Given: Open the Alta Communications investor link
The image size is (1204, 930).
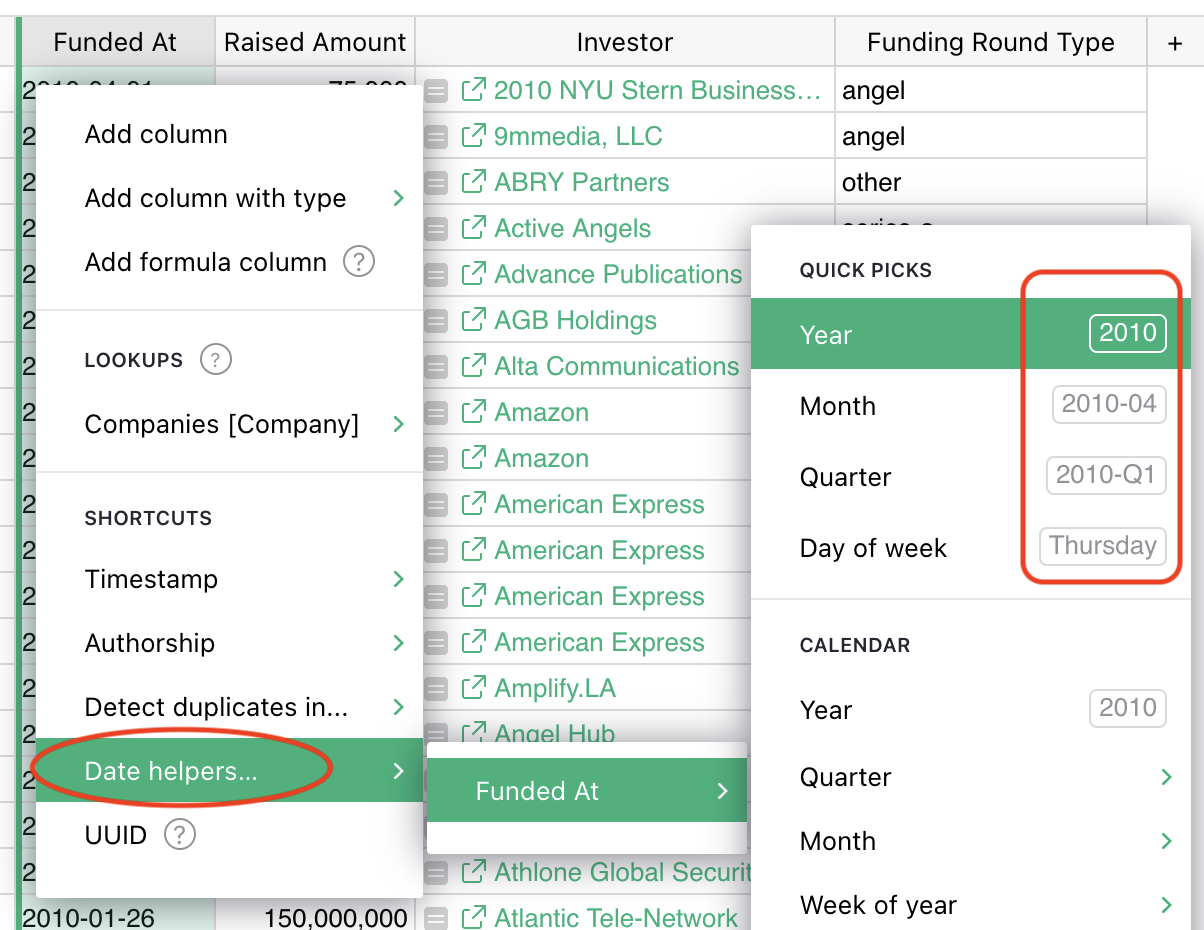Looking at the screenshot, I should [x=616, y=367].
